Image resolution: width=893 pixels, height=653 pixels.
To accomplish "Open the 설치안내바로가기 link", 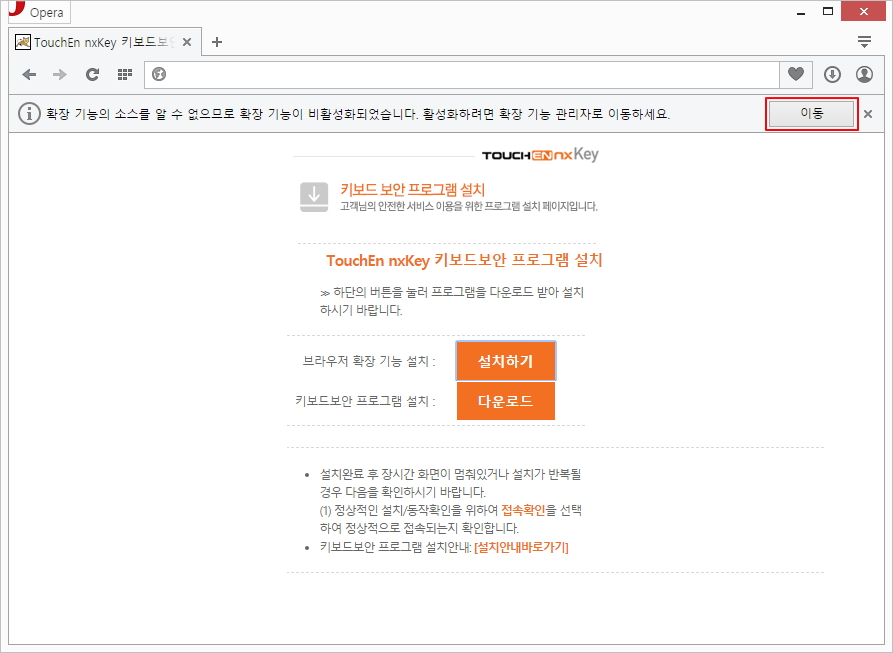I will pos(521,547).
